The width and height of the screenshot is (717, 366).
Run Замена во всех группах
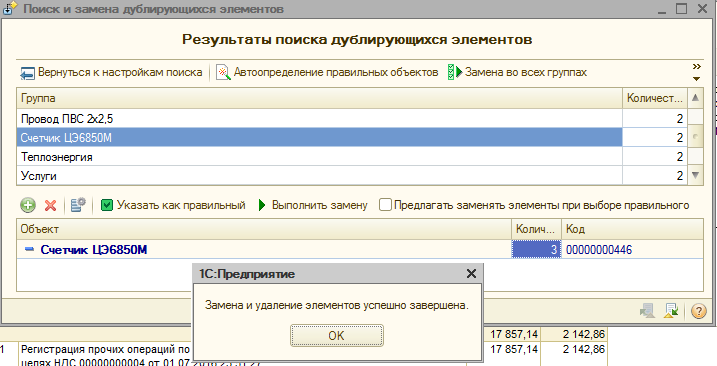coord(518,72)
